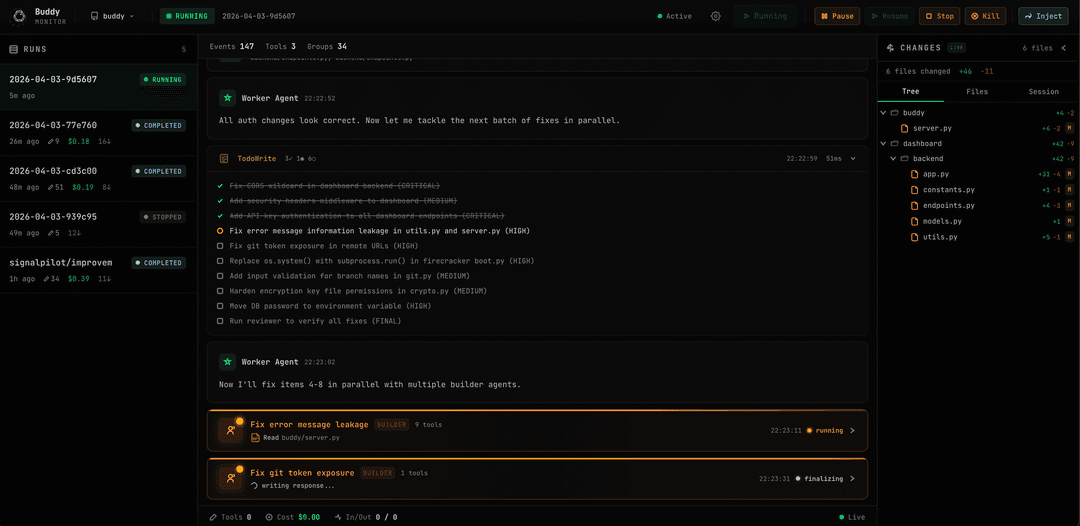The height and width of the screenshot is (526, 1080).
Task: Toggle 'Move DB password to environment variable' checkbox
Action: (x=220, y=306)
